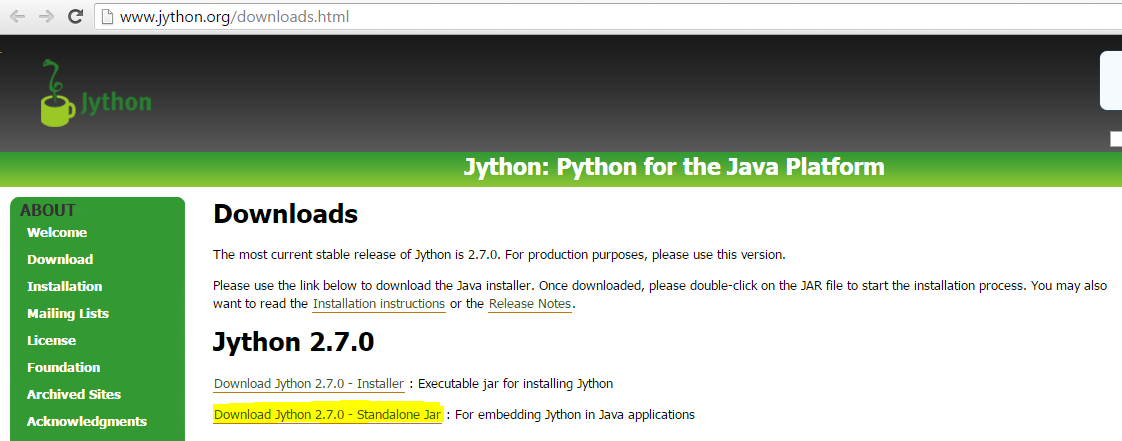Click the sentence about most current stable release
Viewport: 1122px width, 441px height.
[x=499, y=255]
